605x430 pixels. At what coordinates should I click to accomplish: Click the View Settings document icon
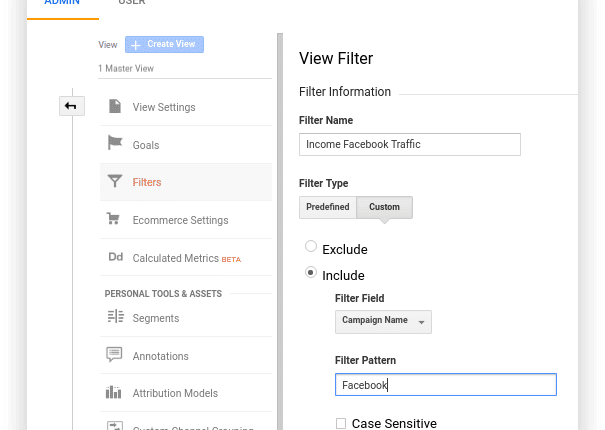115,106
